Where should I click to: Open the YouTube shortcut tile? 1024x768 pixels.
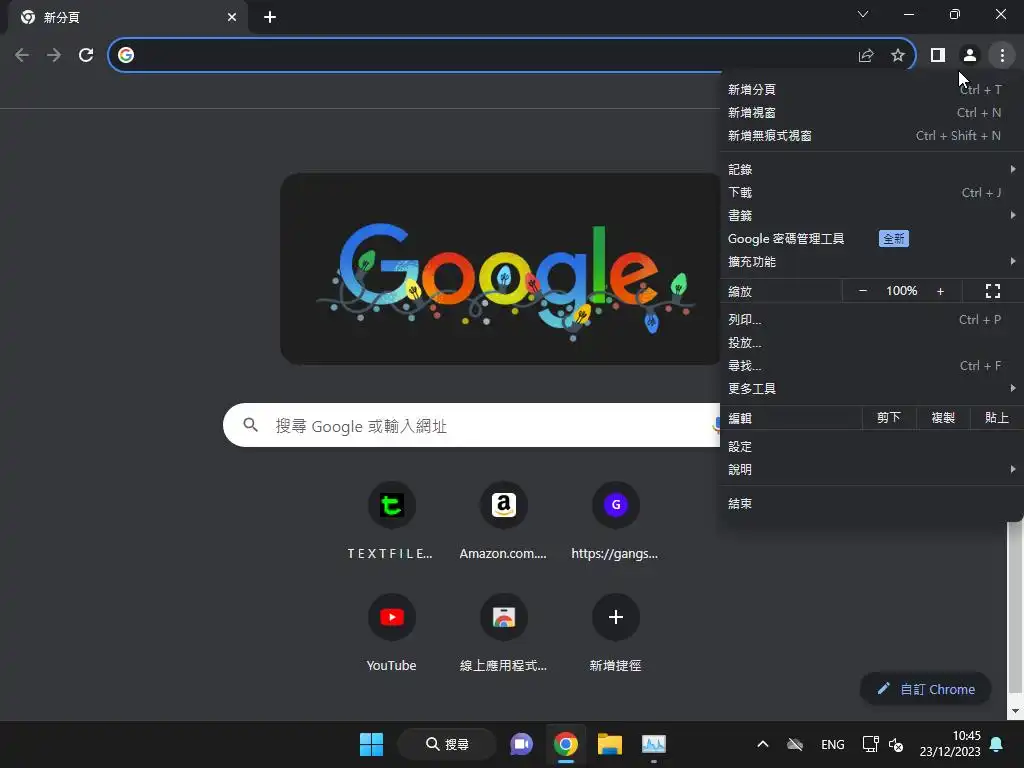[391, 633]
